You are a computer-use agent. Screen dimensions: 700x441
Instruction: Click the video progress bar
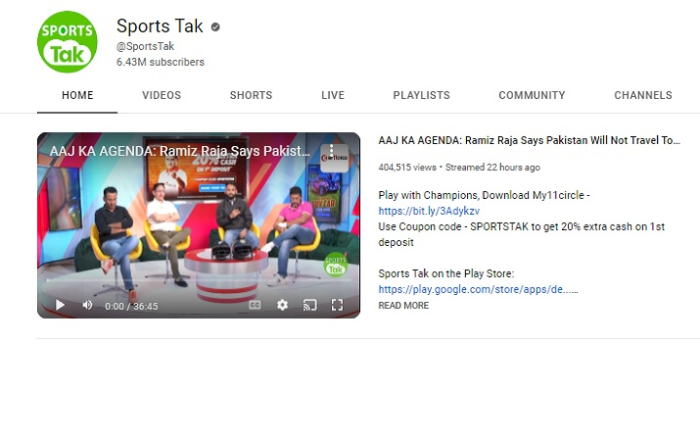pyautogui.click(x=199, y=280)
